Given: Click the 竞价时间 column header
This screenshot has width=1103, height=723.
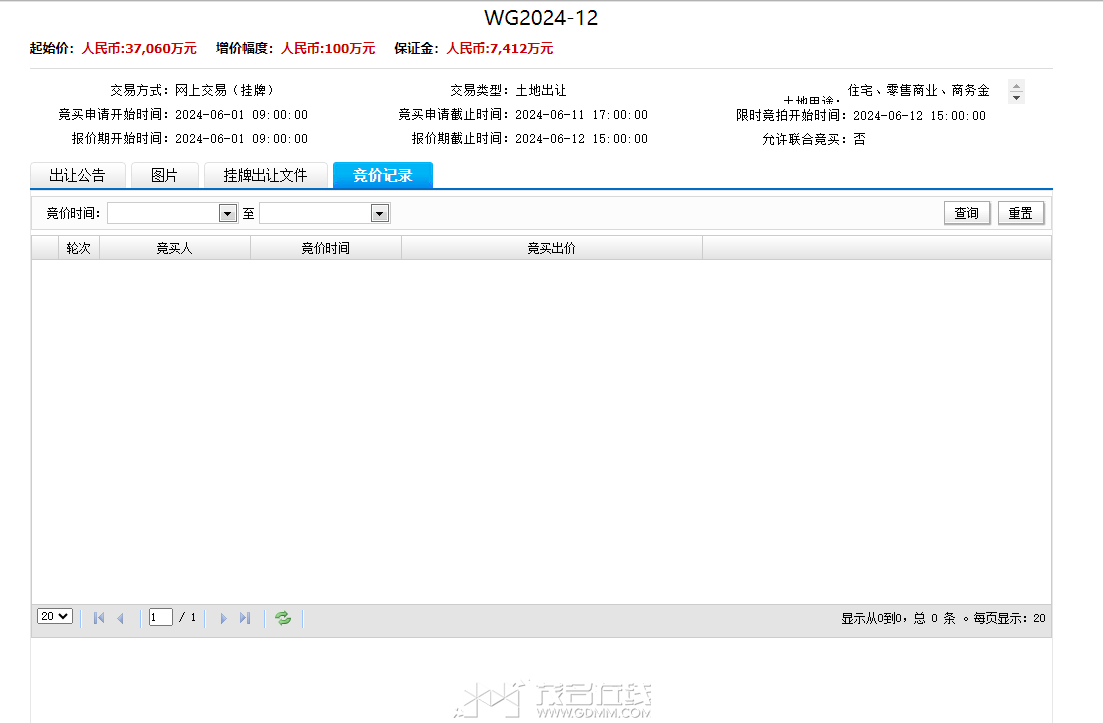Looking at the screenshot, I should (326, 248).
